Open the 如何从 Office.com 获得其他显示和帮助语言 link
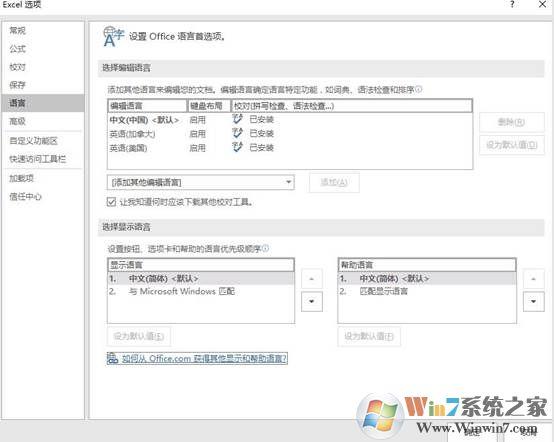Viewport: 554px width, 442px height. [x=205, y=359]
